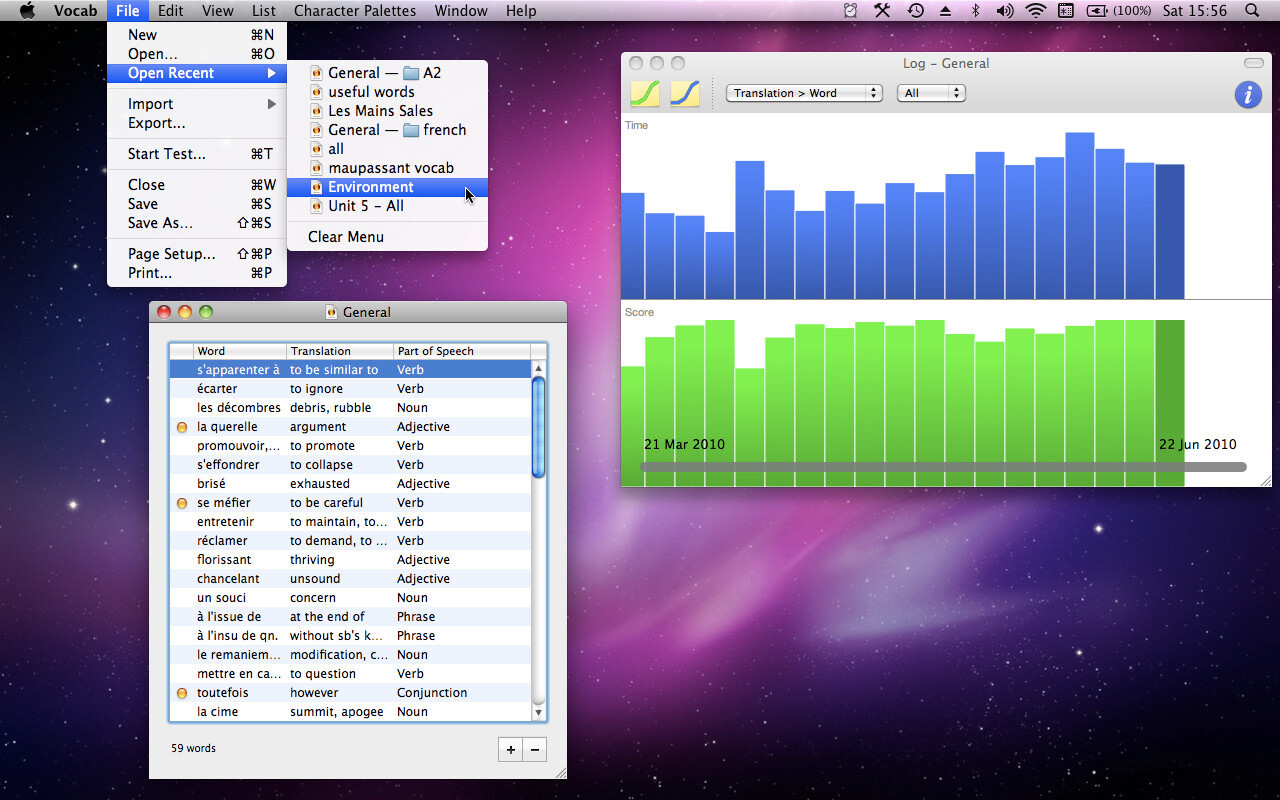
Task: Click the translation cell 'thriving'
Action: pyautogui.click(x=312, y=560)
